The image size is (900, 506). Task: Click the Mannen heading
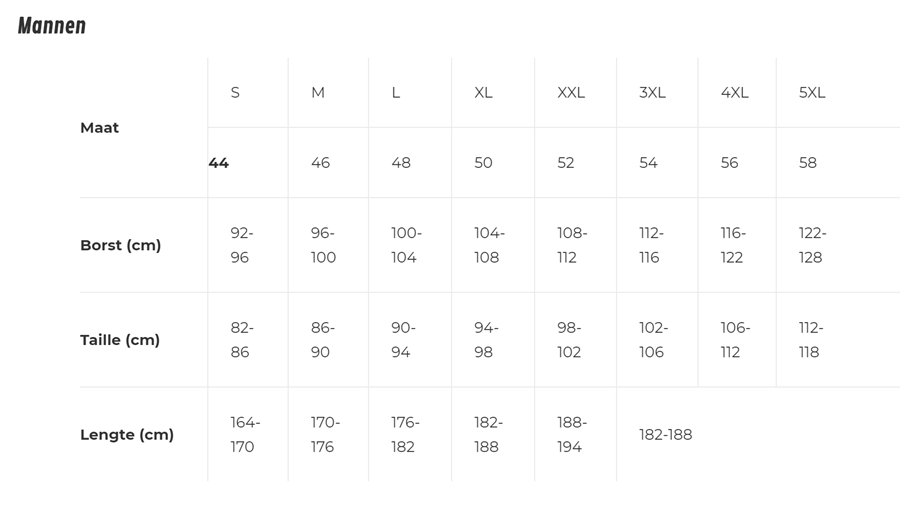[x=52, y=26]
